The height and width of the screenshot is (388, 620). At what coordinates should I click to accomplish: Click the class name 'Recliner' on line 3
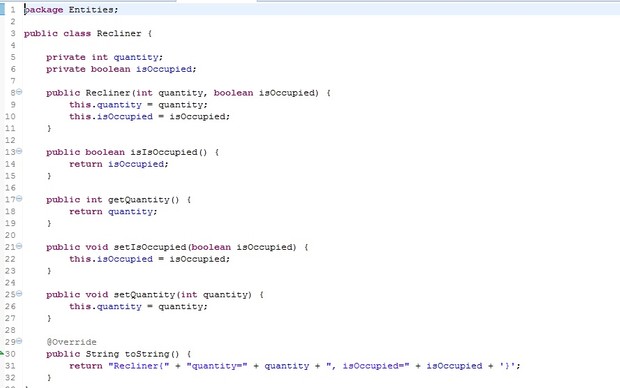[119, 34]
